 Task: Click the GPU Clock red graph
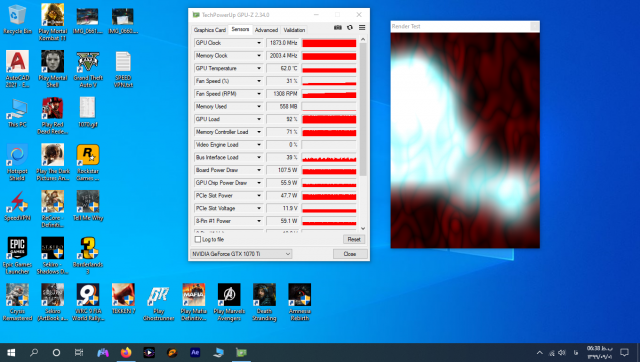click(329, 43)
